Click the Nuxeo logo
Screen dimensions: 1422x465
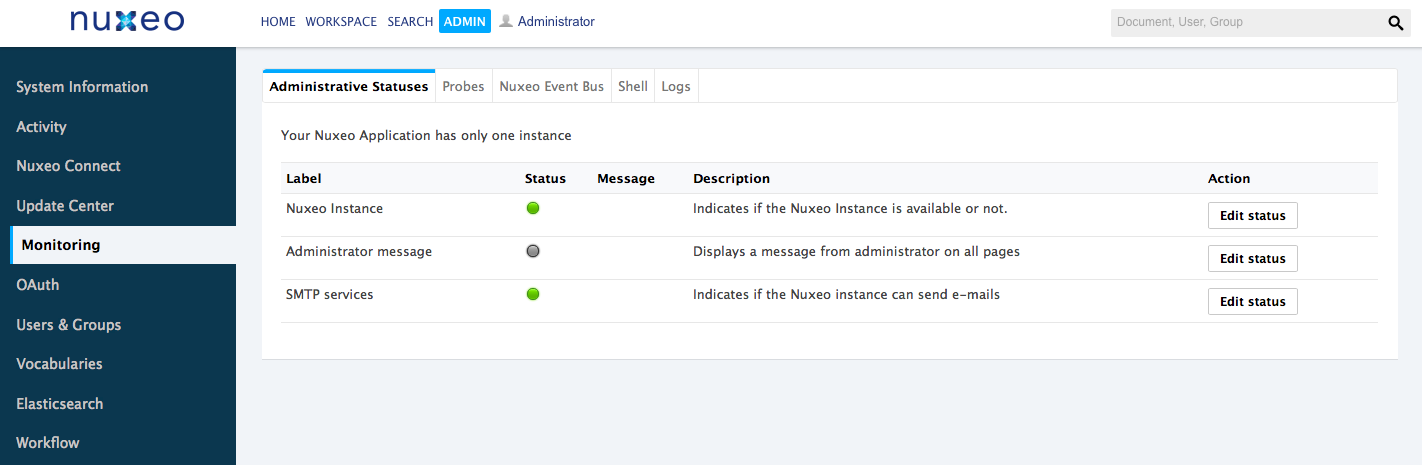(x=127, y=21)
